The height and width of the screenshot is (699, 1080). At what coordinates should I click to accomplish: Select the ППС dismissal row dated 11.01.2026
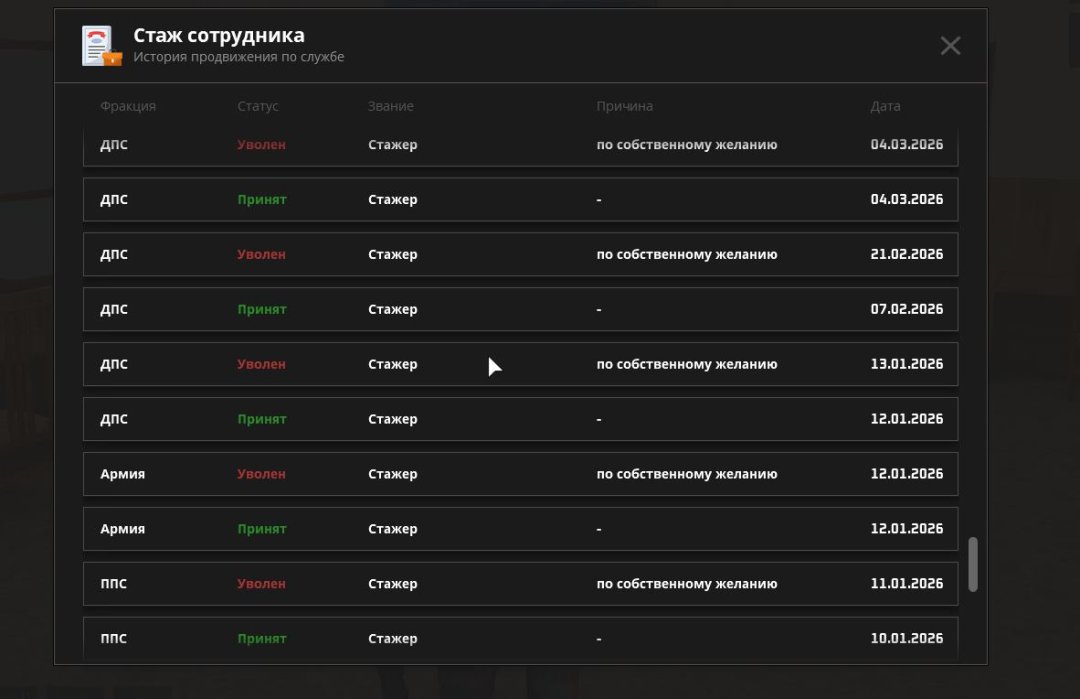[x=521, y=583]
